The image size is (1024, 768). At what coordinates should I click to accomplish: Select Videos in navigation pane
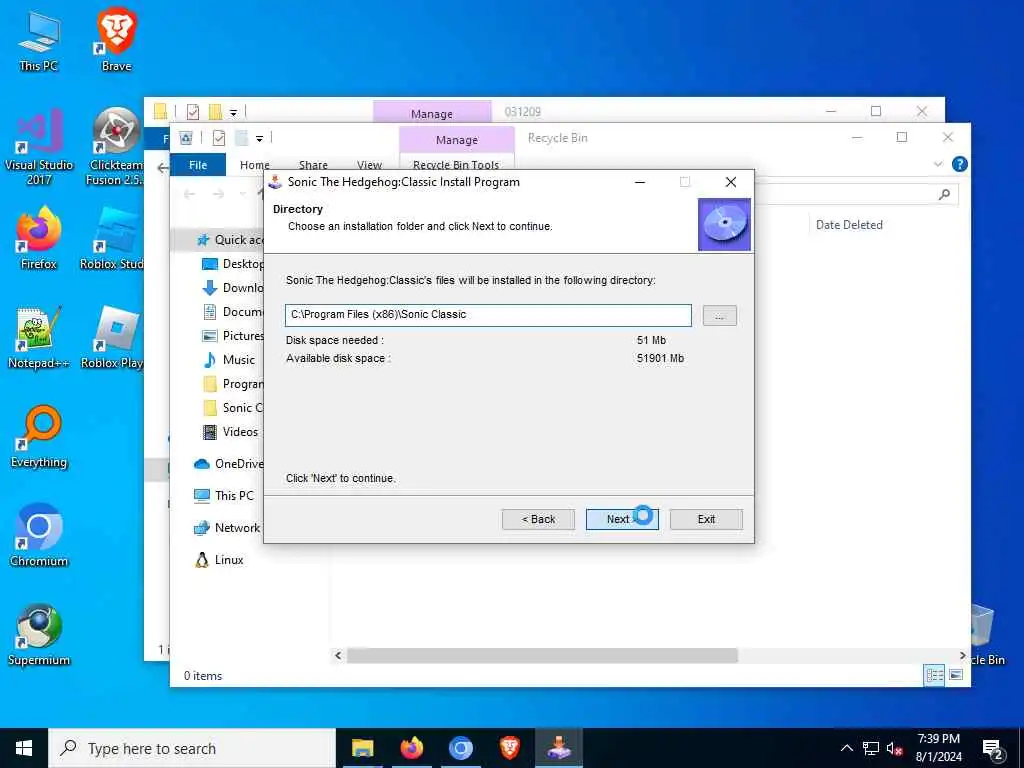[x=231, y=432]
